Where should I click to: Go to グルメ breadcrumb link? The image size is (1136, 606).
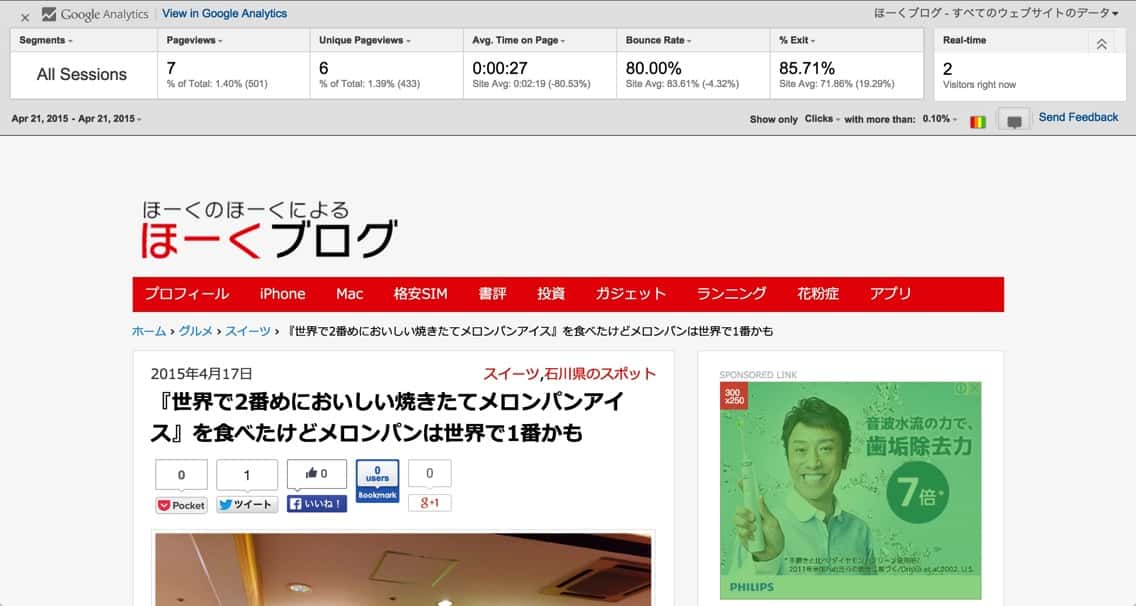(196, 331)
